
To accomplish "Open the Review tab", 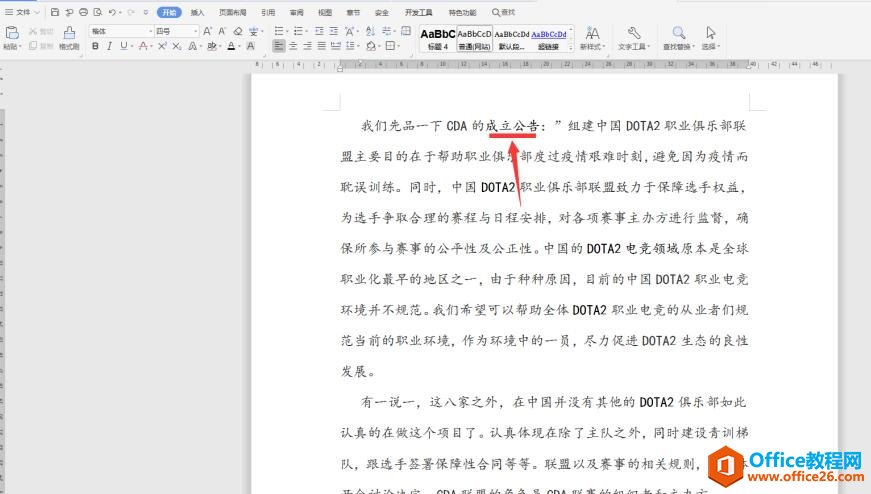I will [296, 12].
